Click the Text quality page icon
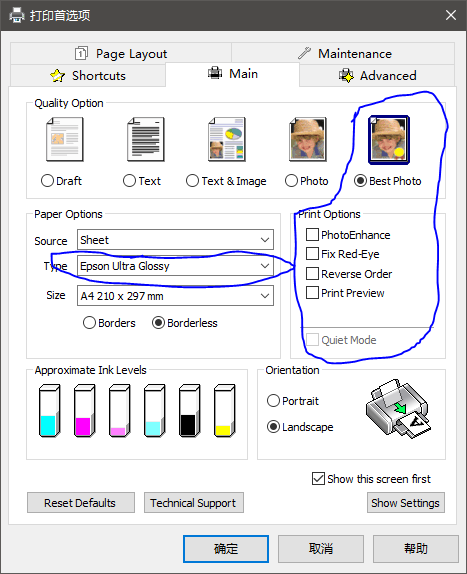This screenshot has width=467, height=574. pyautogui.click(x=146, y=139)
